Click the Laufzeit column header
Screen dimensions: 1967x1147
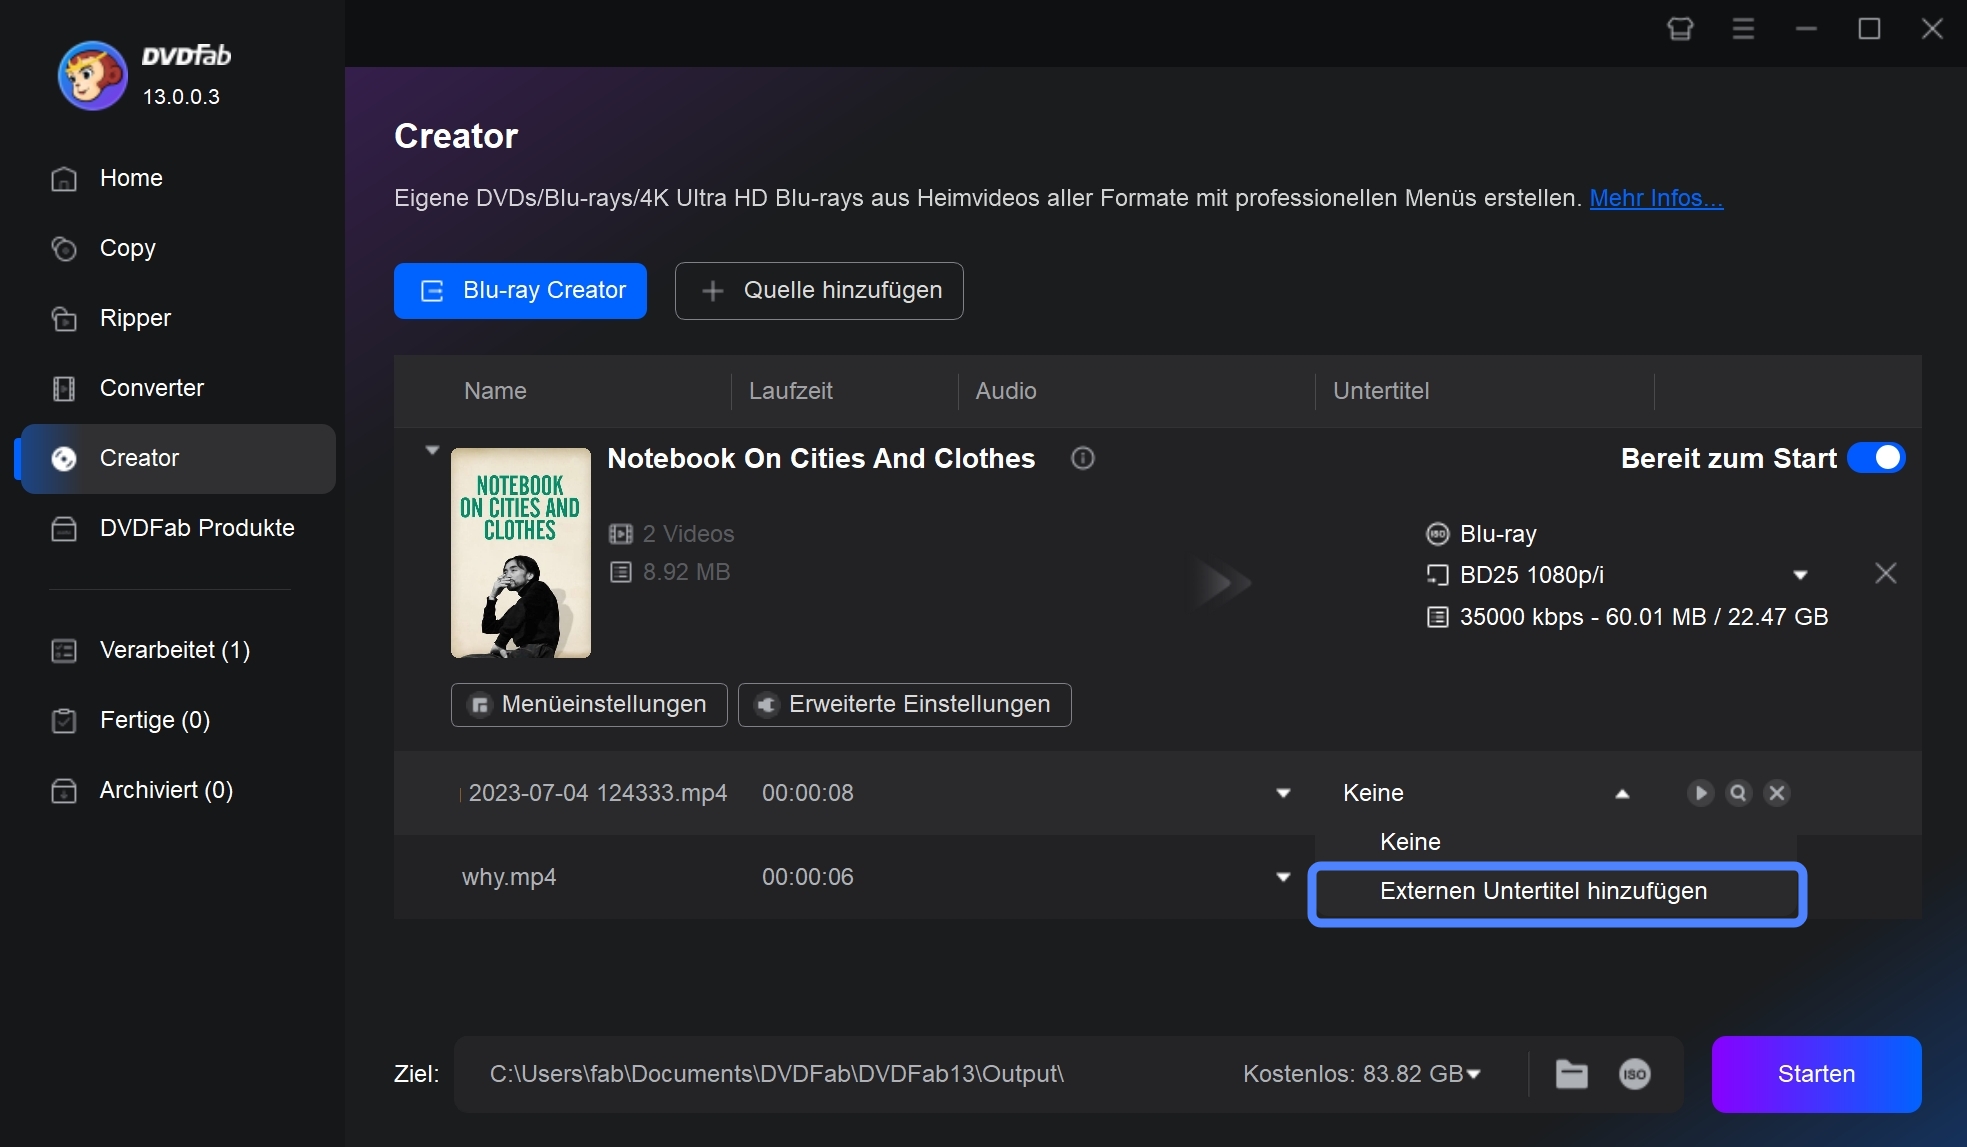click(791, 391)
